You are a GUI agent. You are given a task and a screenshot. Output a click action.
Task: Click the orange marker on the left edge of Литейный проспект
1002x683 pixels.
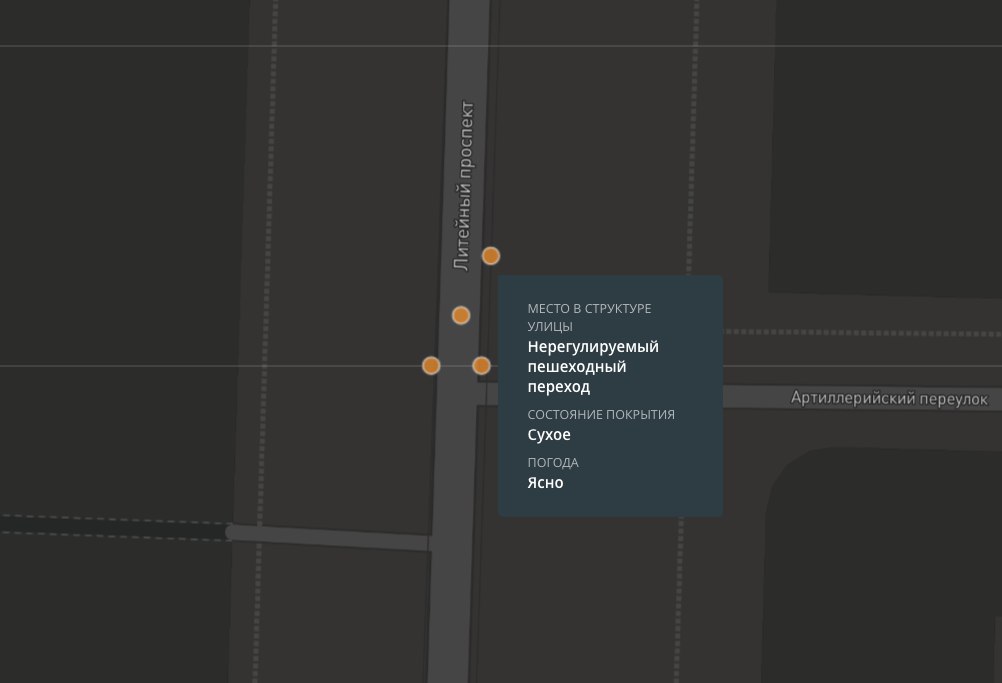click(431, 365)
